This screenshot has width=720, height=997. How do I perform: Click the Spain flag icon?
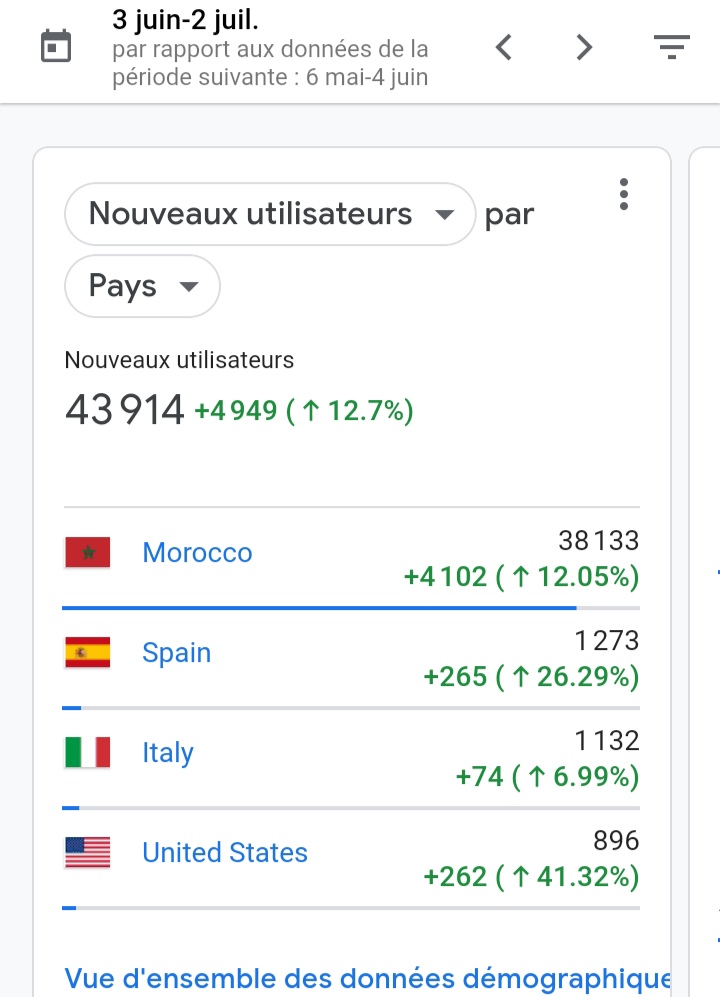tap(88, 652)
